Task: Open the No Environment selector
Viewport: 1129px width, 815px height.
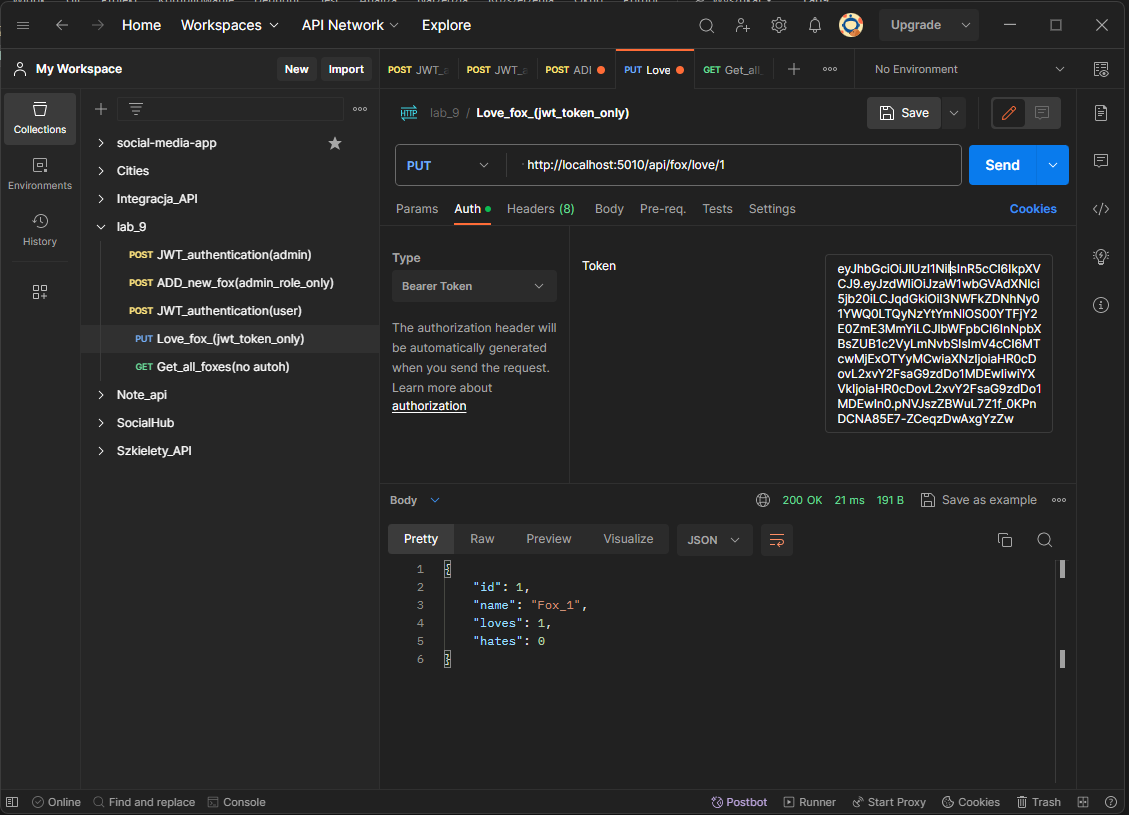Action: tap(968, 69)
